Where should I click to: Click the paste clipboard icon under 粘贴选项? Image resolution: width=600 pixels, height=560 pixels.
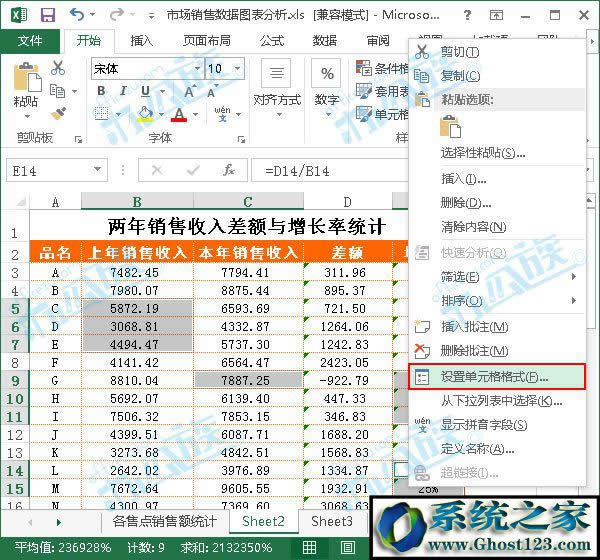pos(451,127)
